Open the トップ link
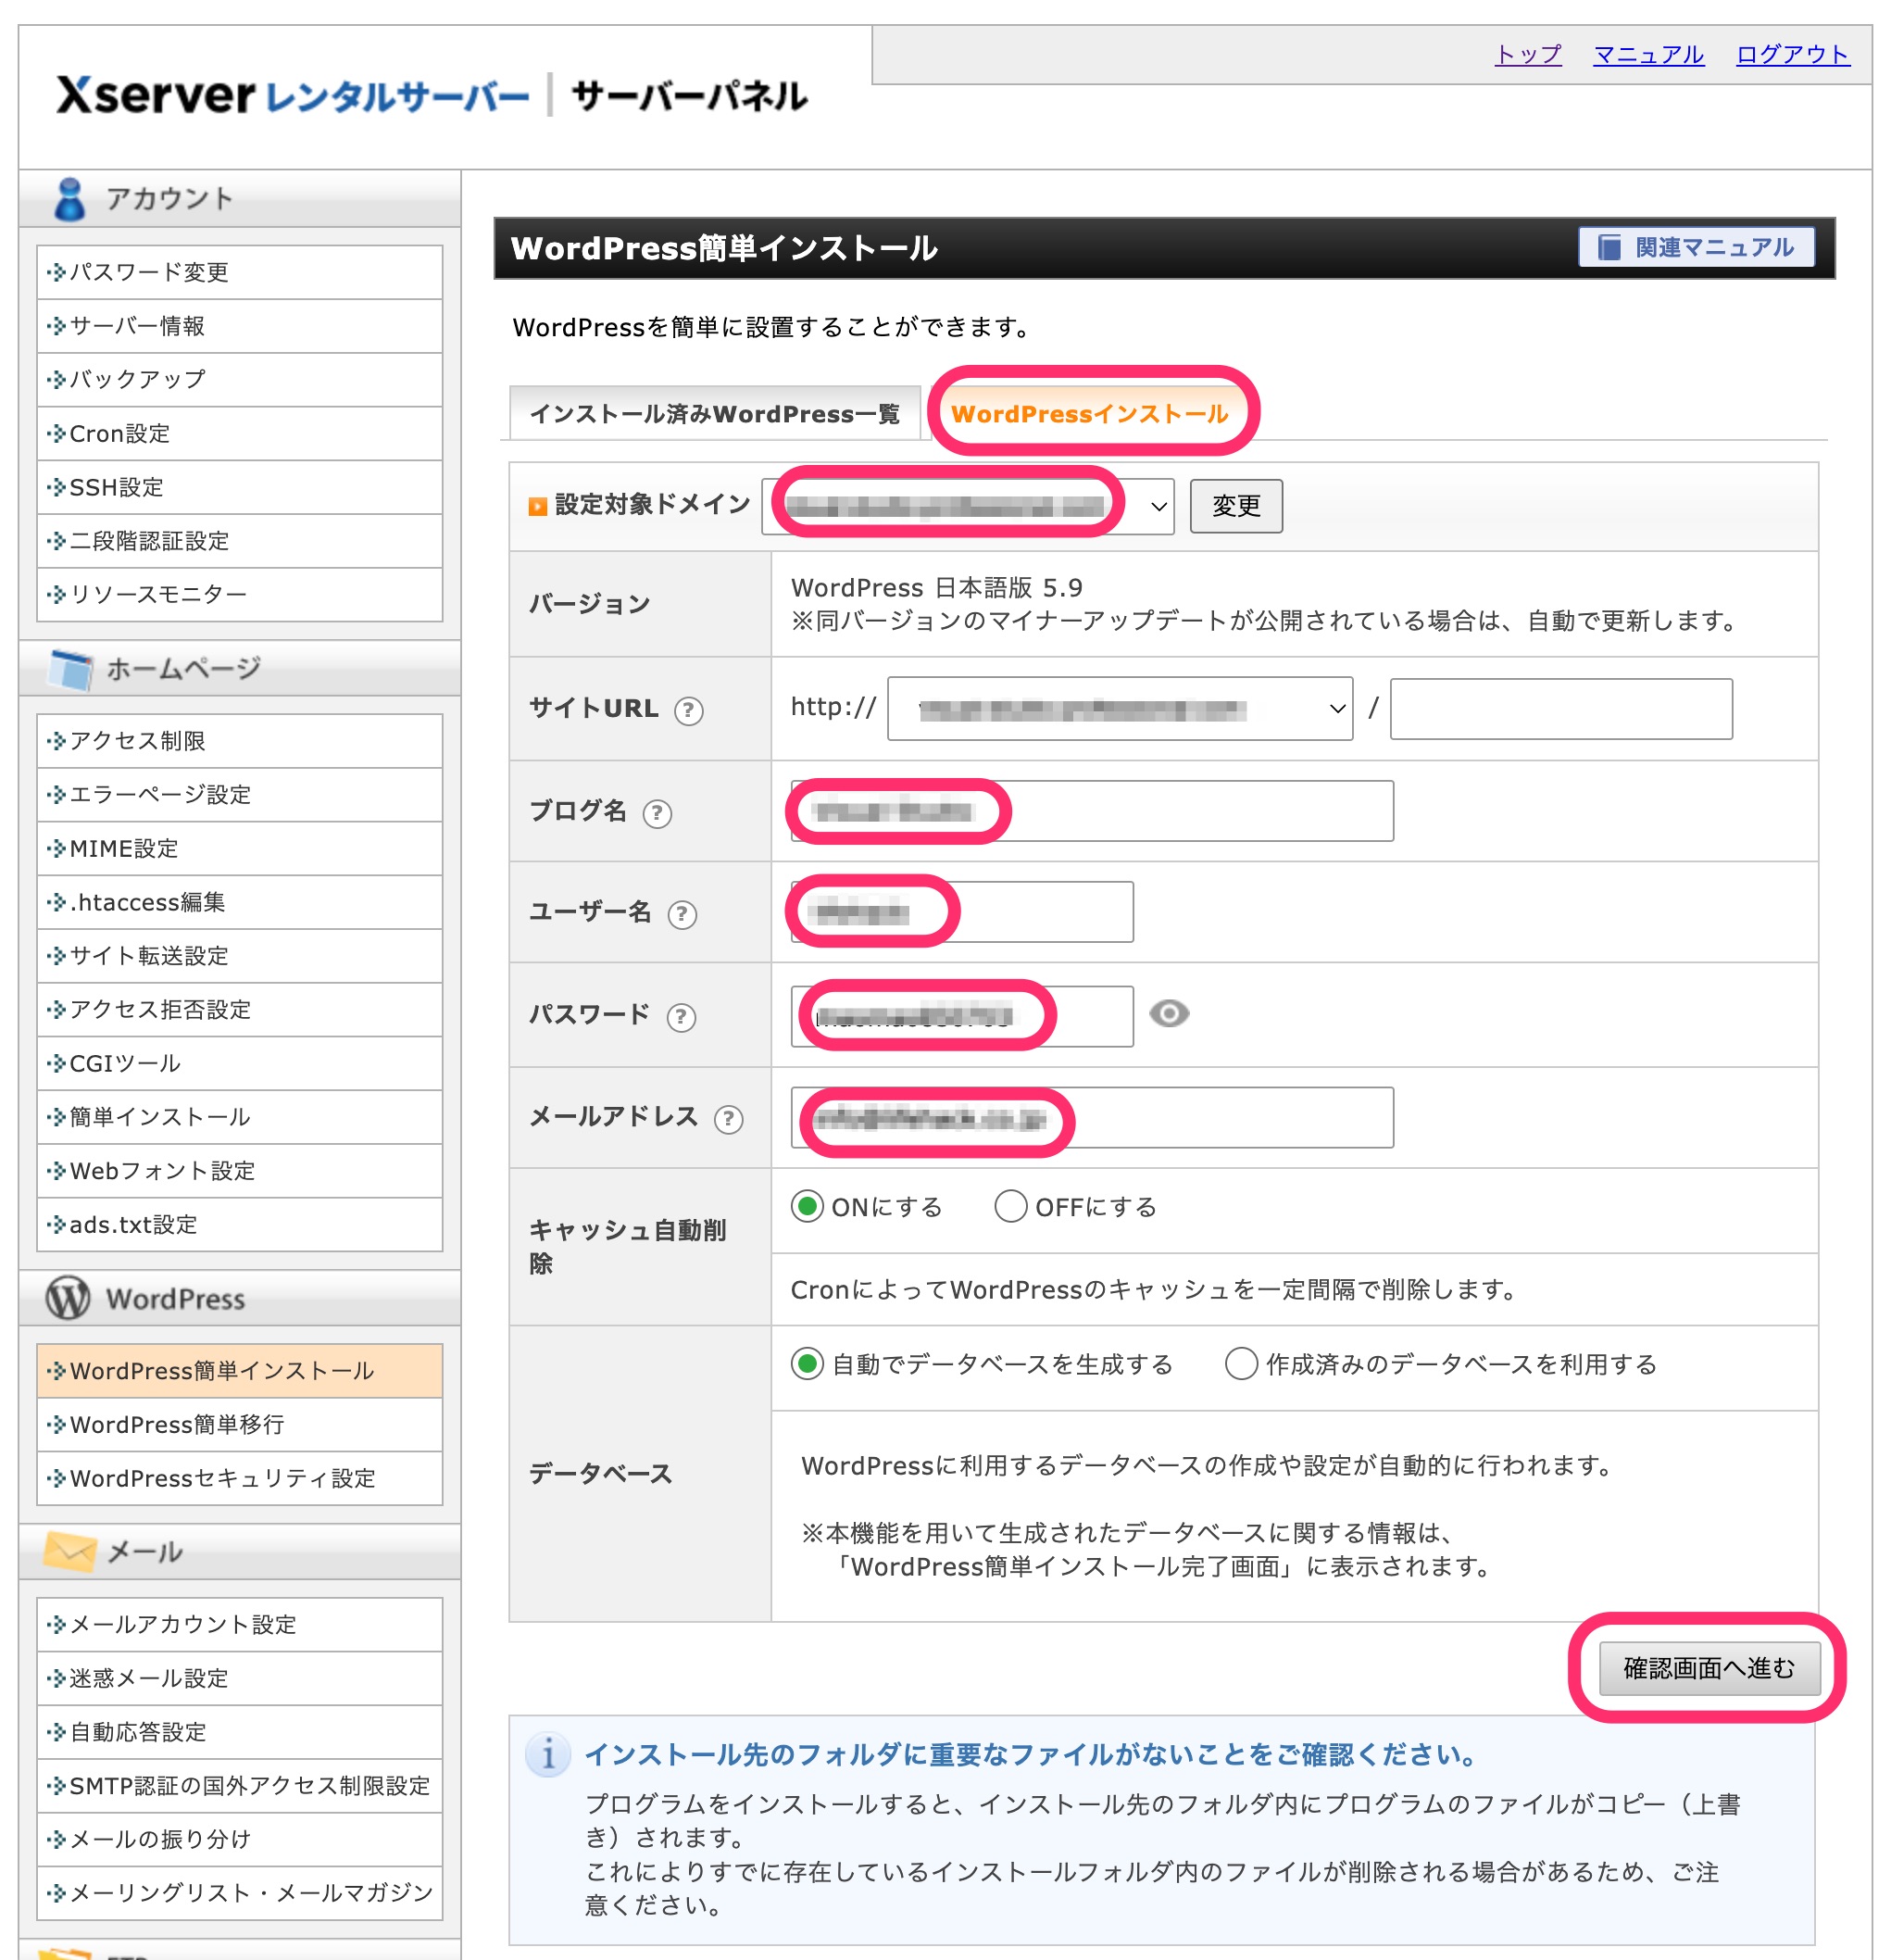 (1528, 54)
